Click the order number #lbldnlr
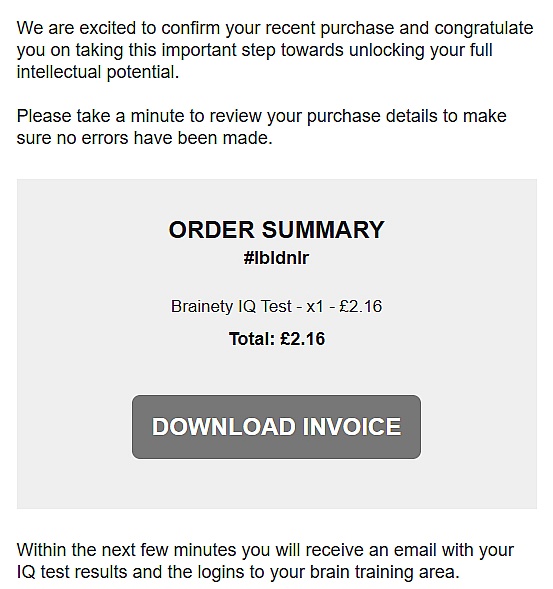553x589 pixels. tap(276, 258)
